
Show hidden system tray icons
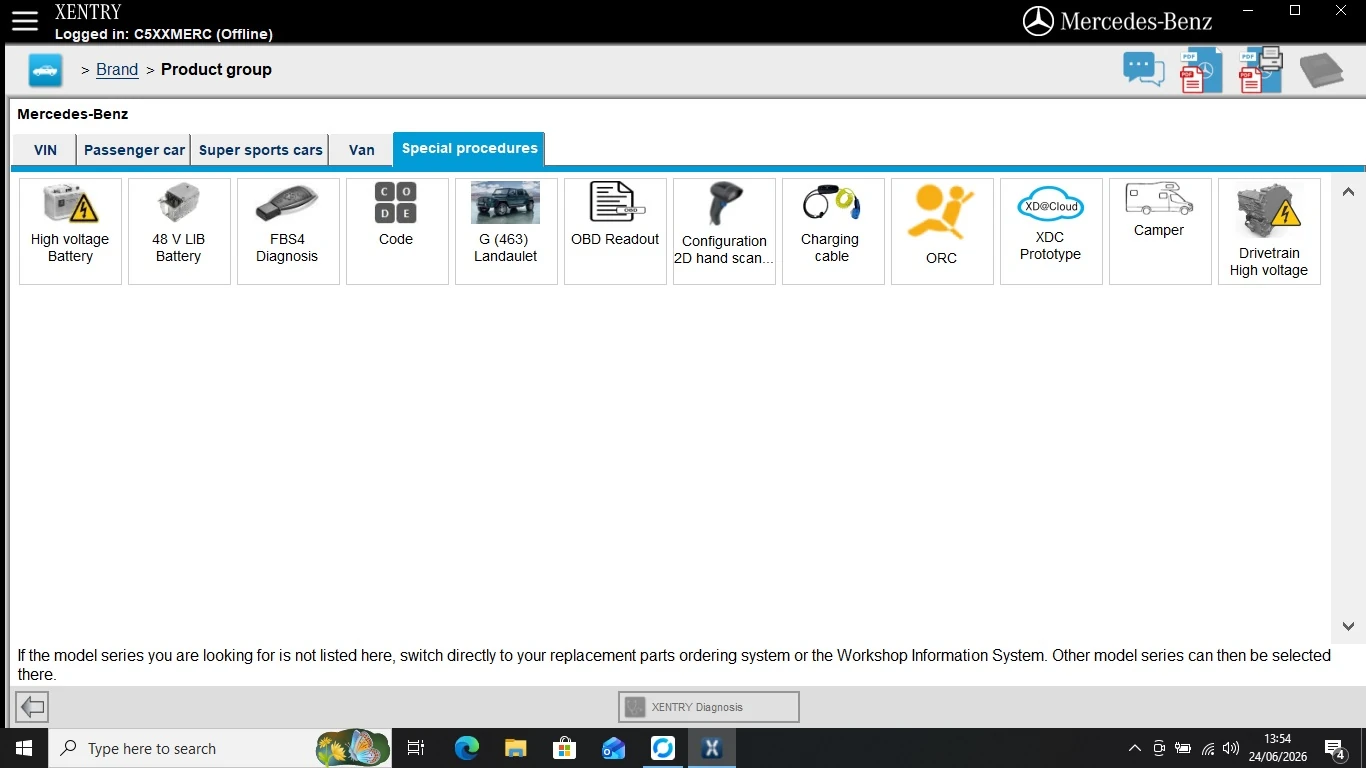click(x=1134, y=748)
